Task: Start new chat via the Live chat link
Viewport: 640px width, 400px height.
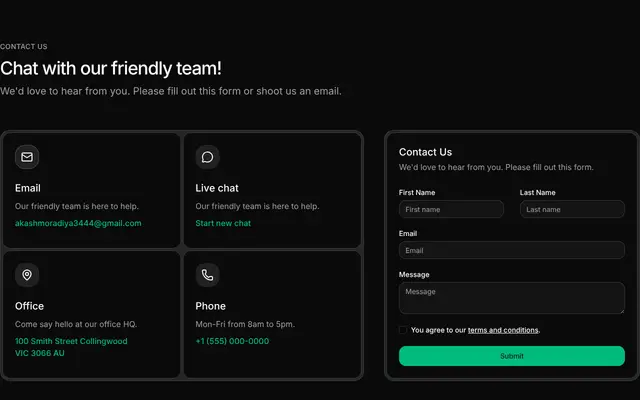Action: click(223, 223)
